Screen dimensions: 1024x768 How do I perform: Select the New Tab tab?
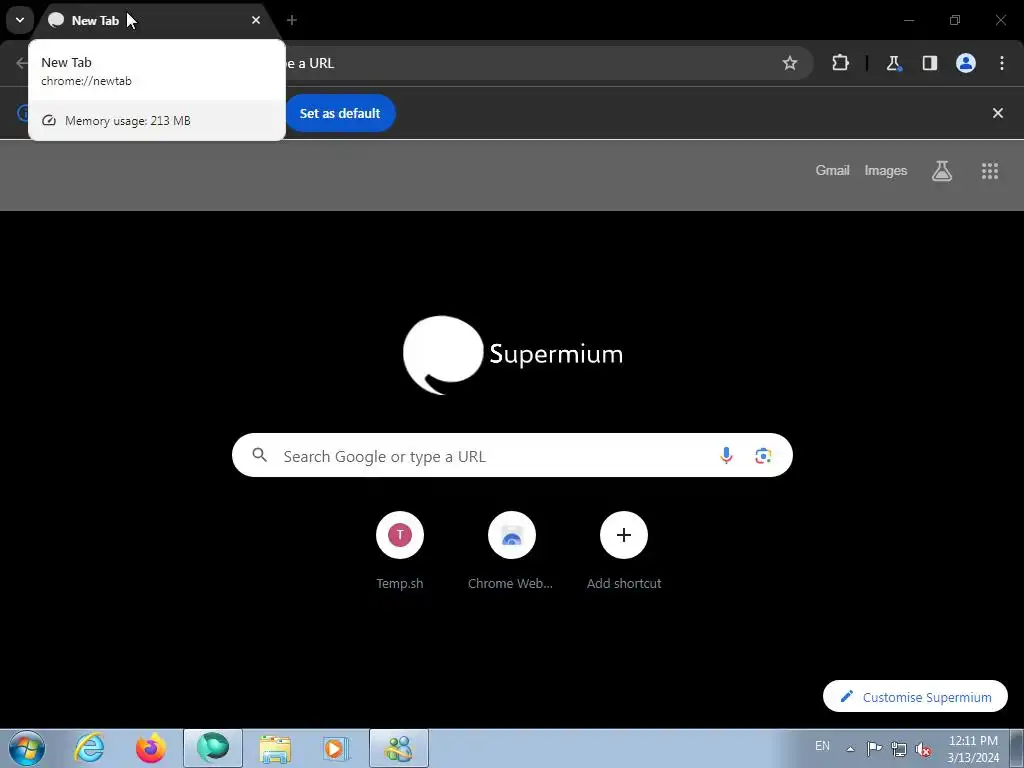[159, 20]
